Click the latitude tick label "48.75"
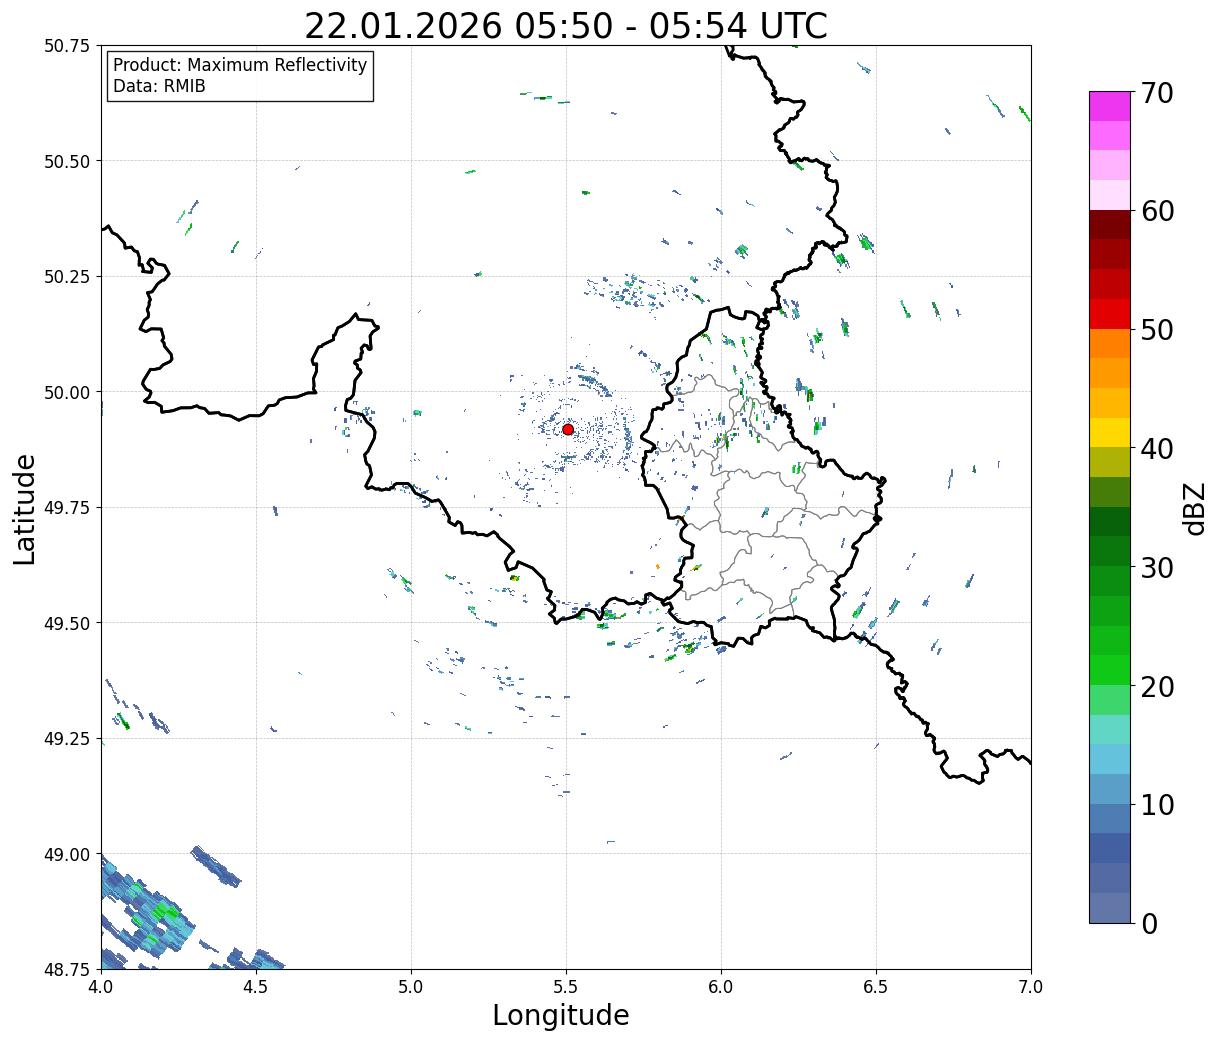1219x1040 pixels. (x=66, y=969)
